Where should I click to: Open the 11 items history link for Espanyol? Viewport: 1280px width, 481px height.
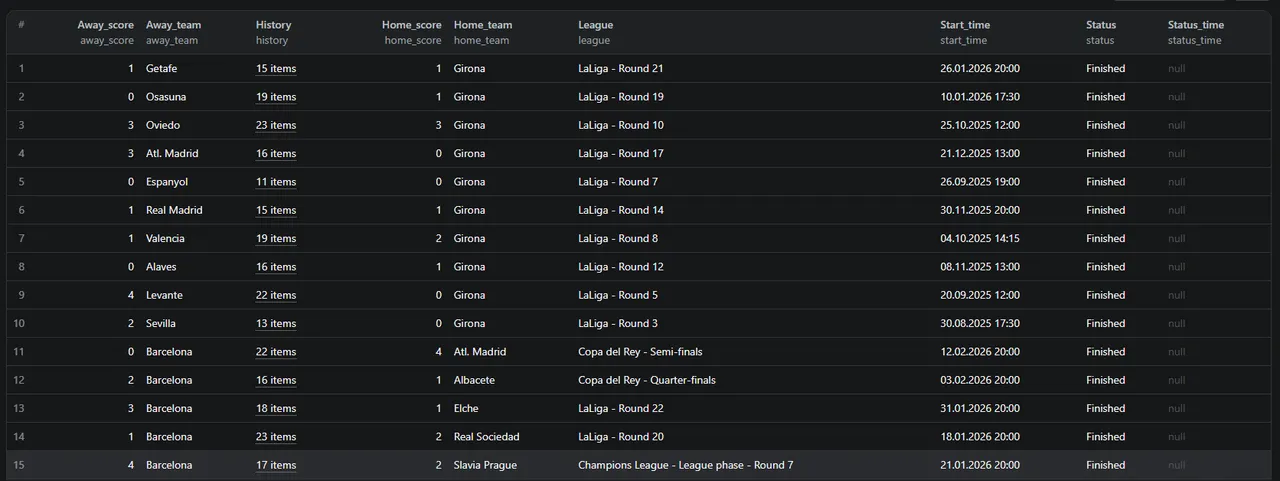(x=276, y=182)
